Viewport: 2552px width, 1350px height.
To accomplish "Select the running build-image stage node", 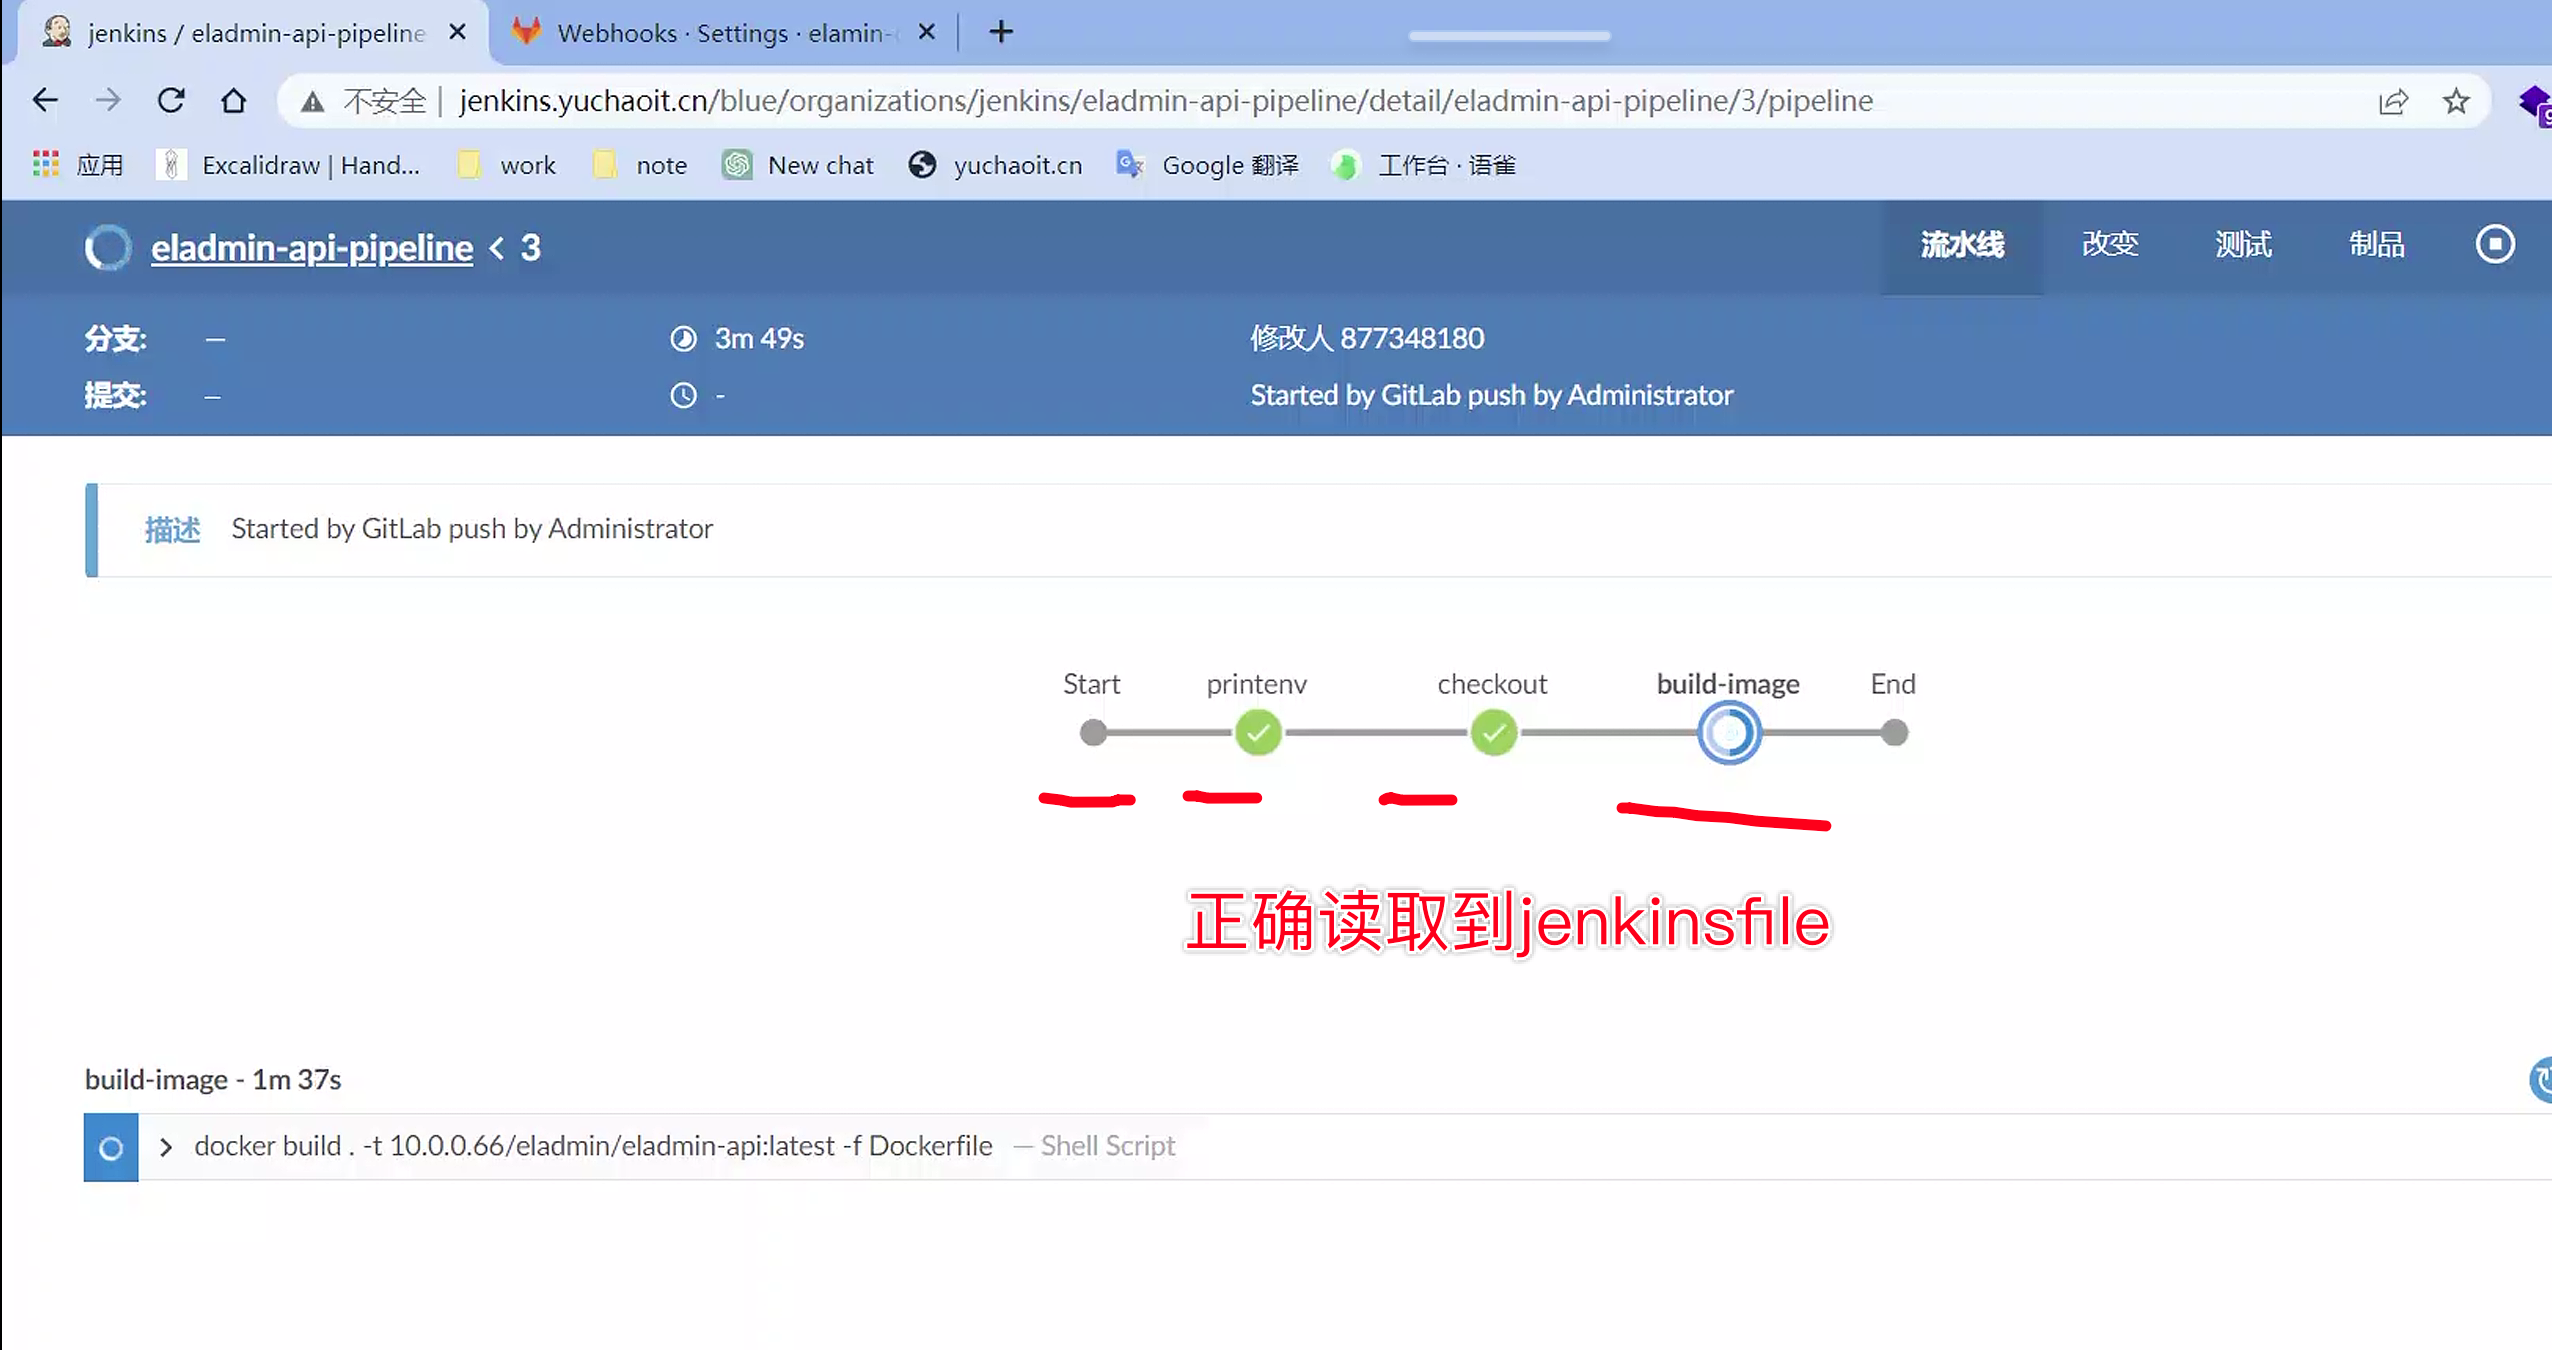I will click(x=1729, y=733).
